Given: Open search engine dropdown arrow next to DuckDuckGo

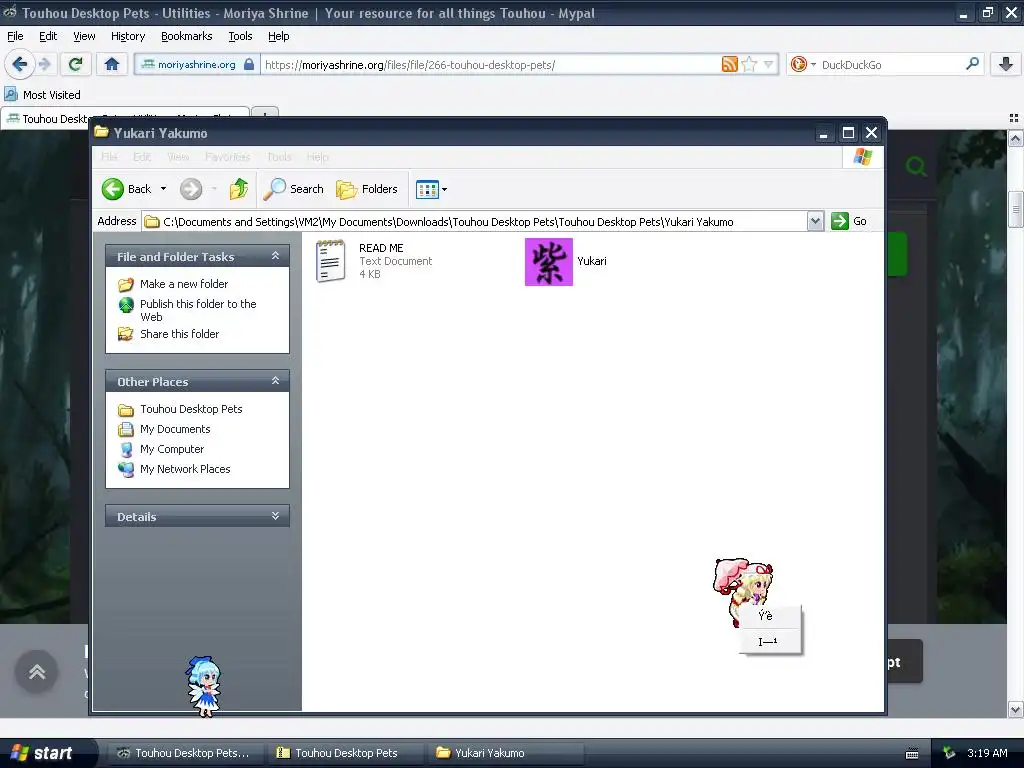Looking at the screenshot, I should [813, 65].
